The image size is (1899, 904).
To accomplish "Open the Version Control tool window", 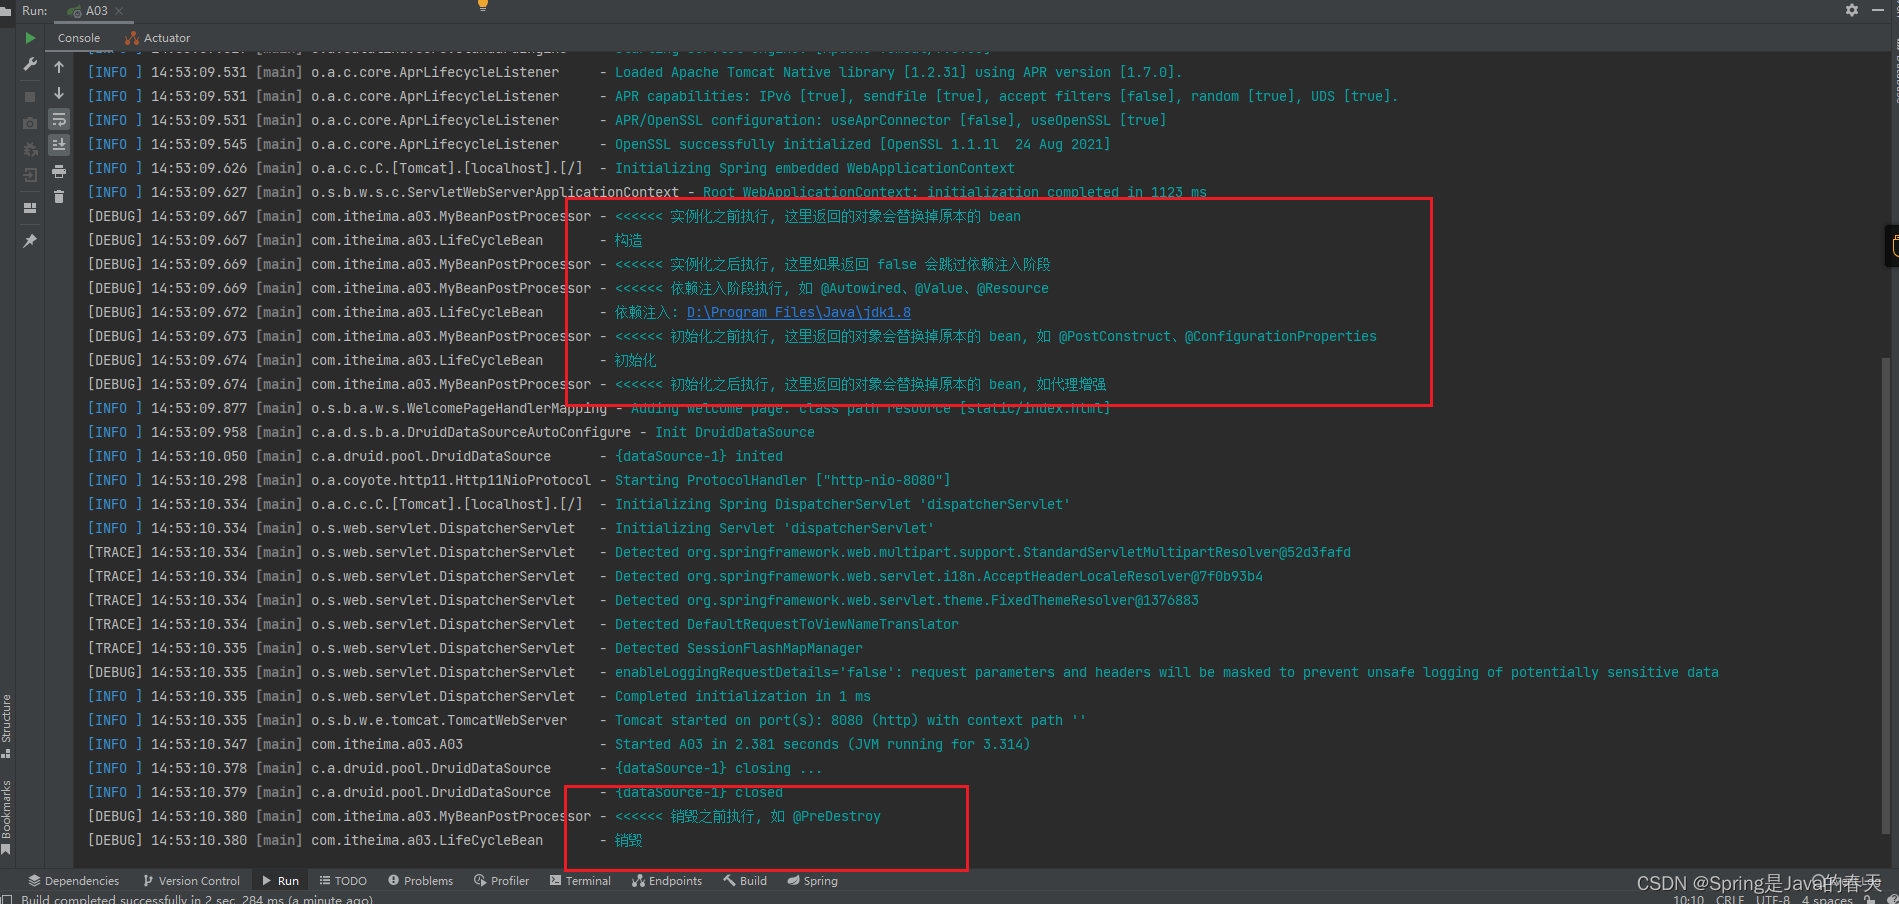I will click(192, 881).
